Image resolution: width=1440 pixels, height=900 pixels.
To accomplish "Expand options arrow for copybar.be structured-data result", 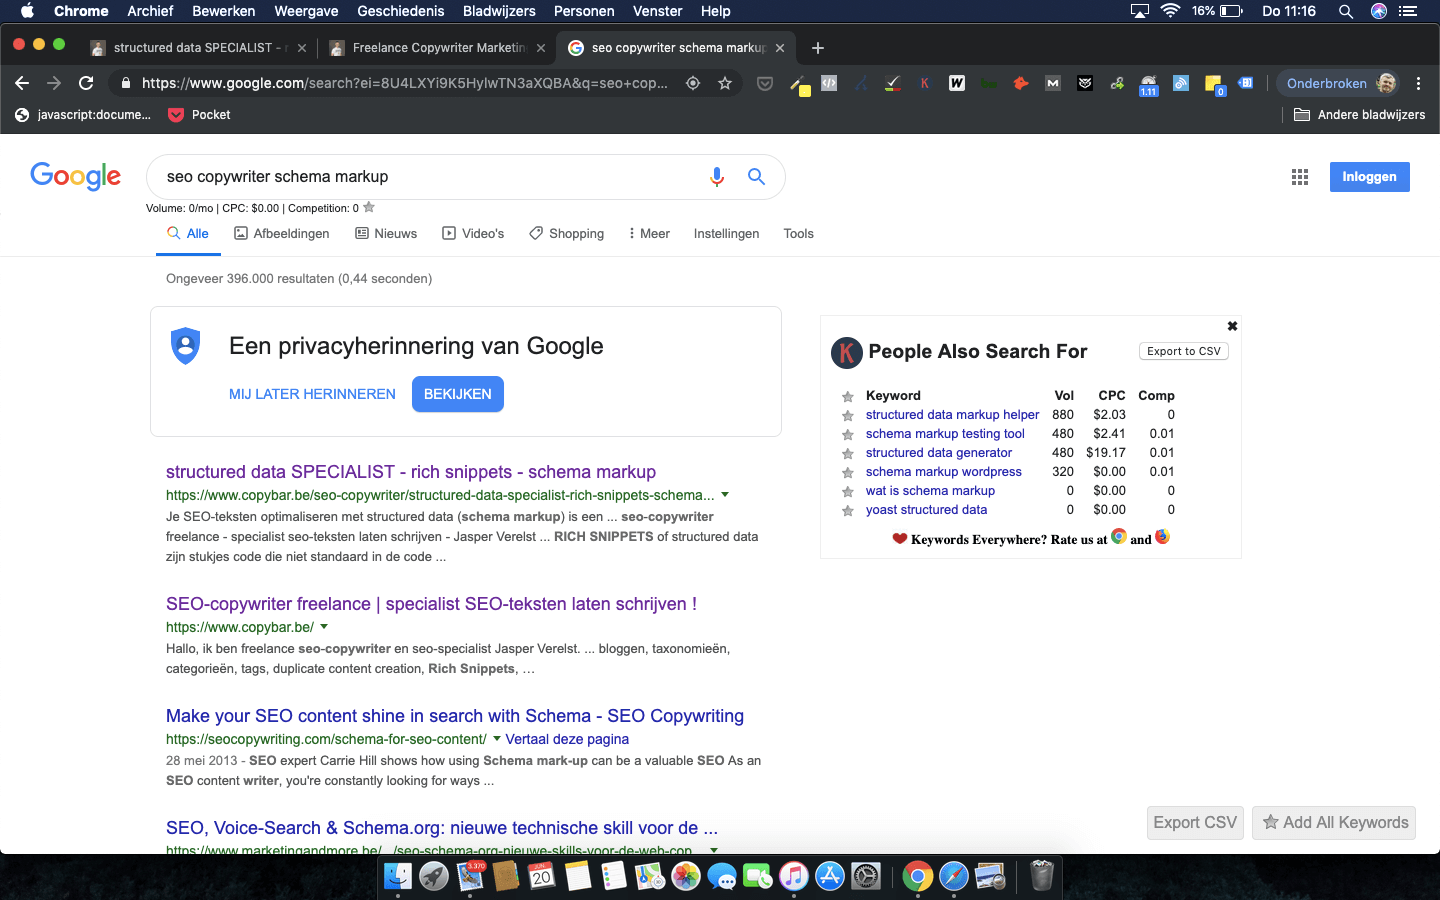I will [725, 494].
